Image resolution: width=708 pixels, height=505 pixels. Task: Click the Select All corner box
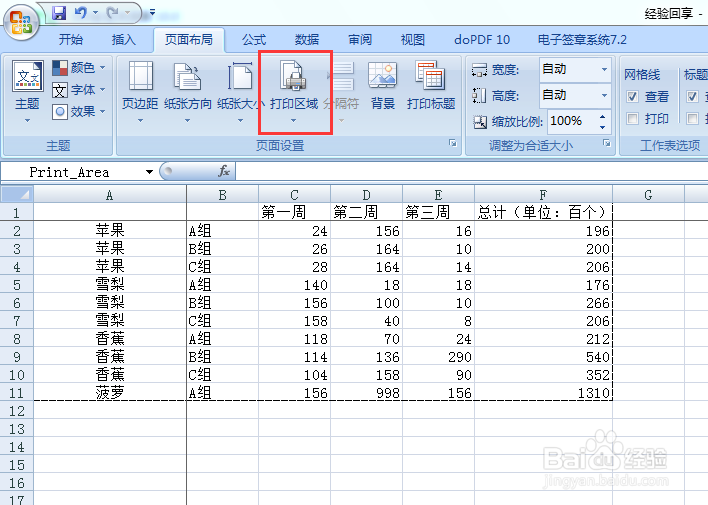tap(17, 195)
